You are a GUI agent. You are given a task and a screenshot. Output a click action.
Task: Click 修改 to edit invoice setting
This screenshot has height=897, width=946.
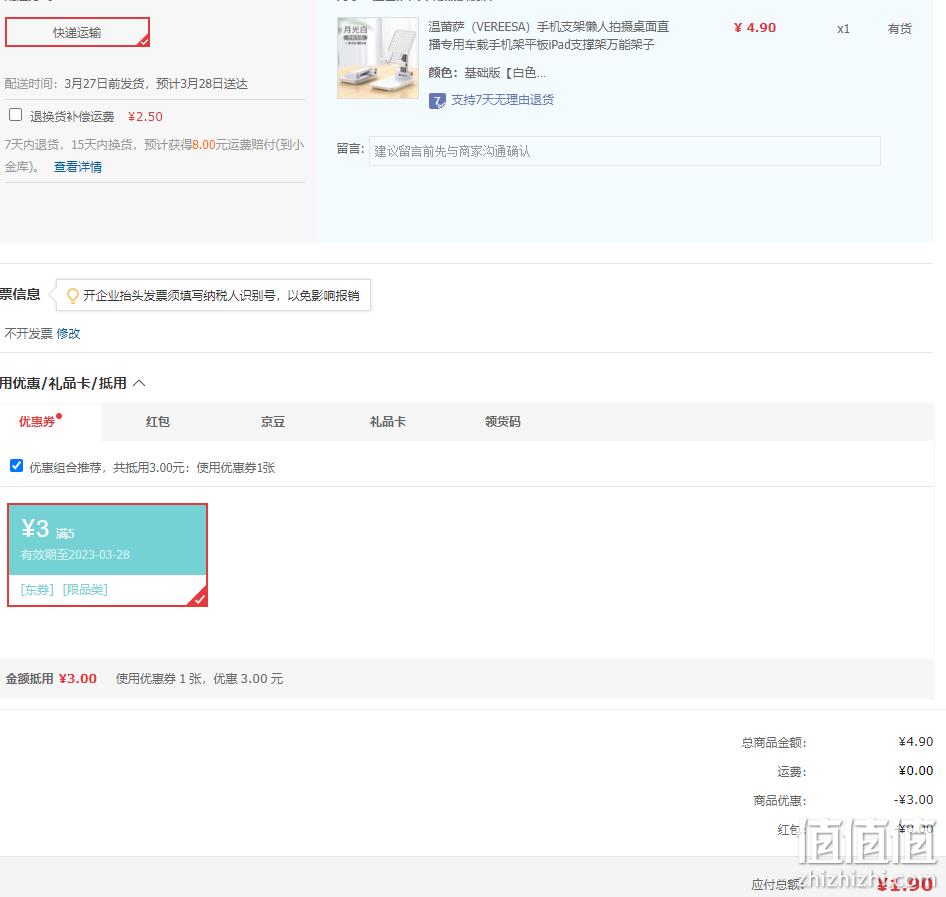(x=68, y=334)
